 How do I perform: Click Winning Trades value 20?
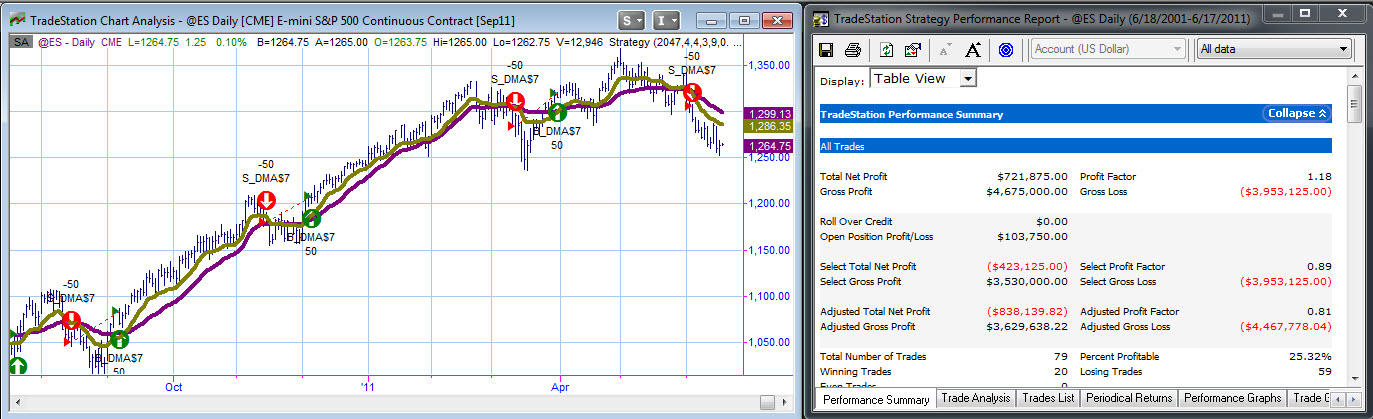[x=1062, y=371]
